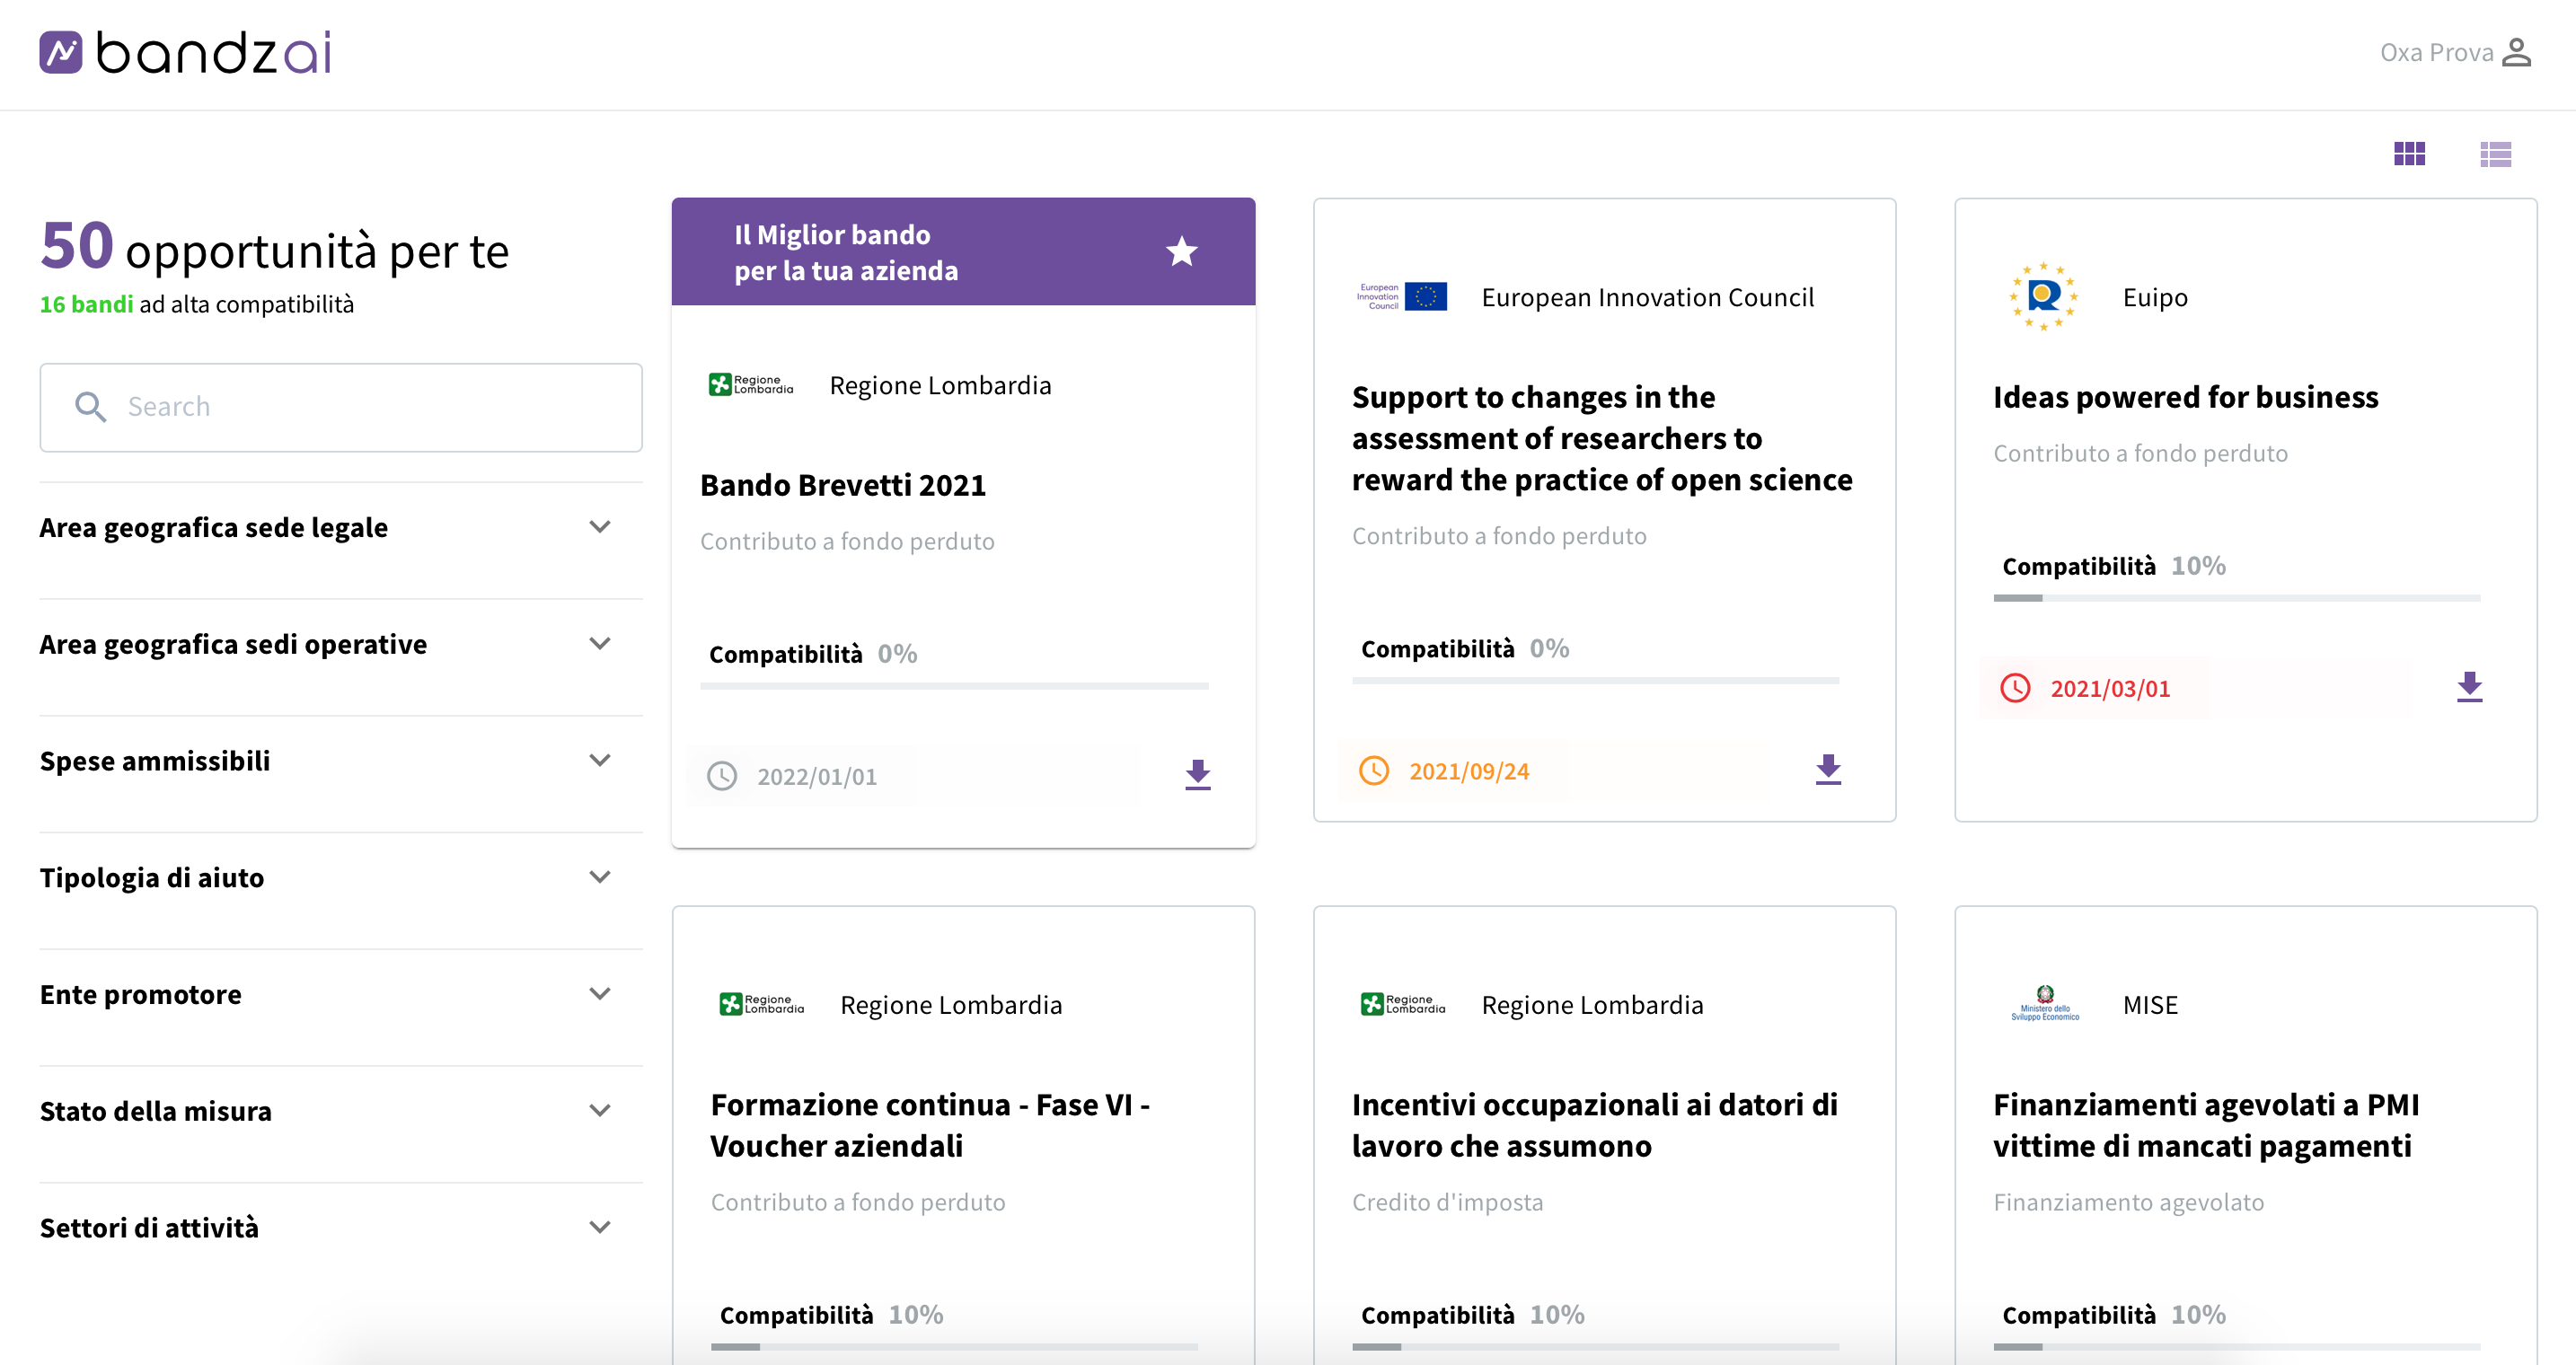Image resolution: width=2576 pixels, height=1365 pixels.
Task: Click the 50 opportunità per te heading
Action: coord(274,248)
